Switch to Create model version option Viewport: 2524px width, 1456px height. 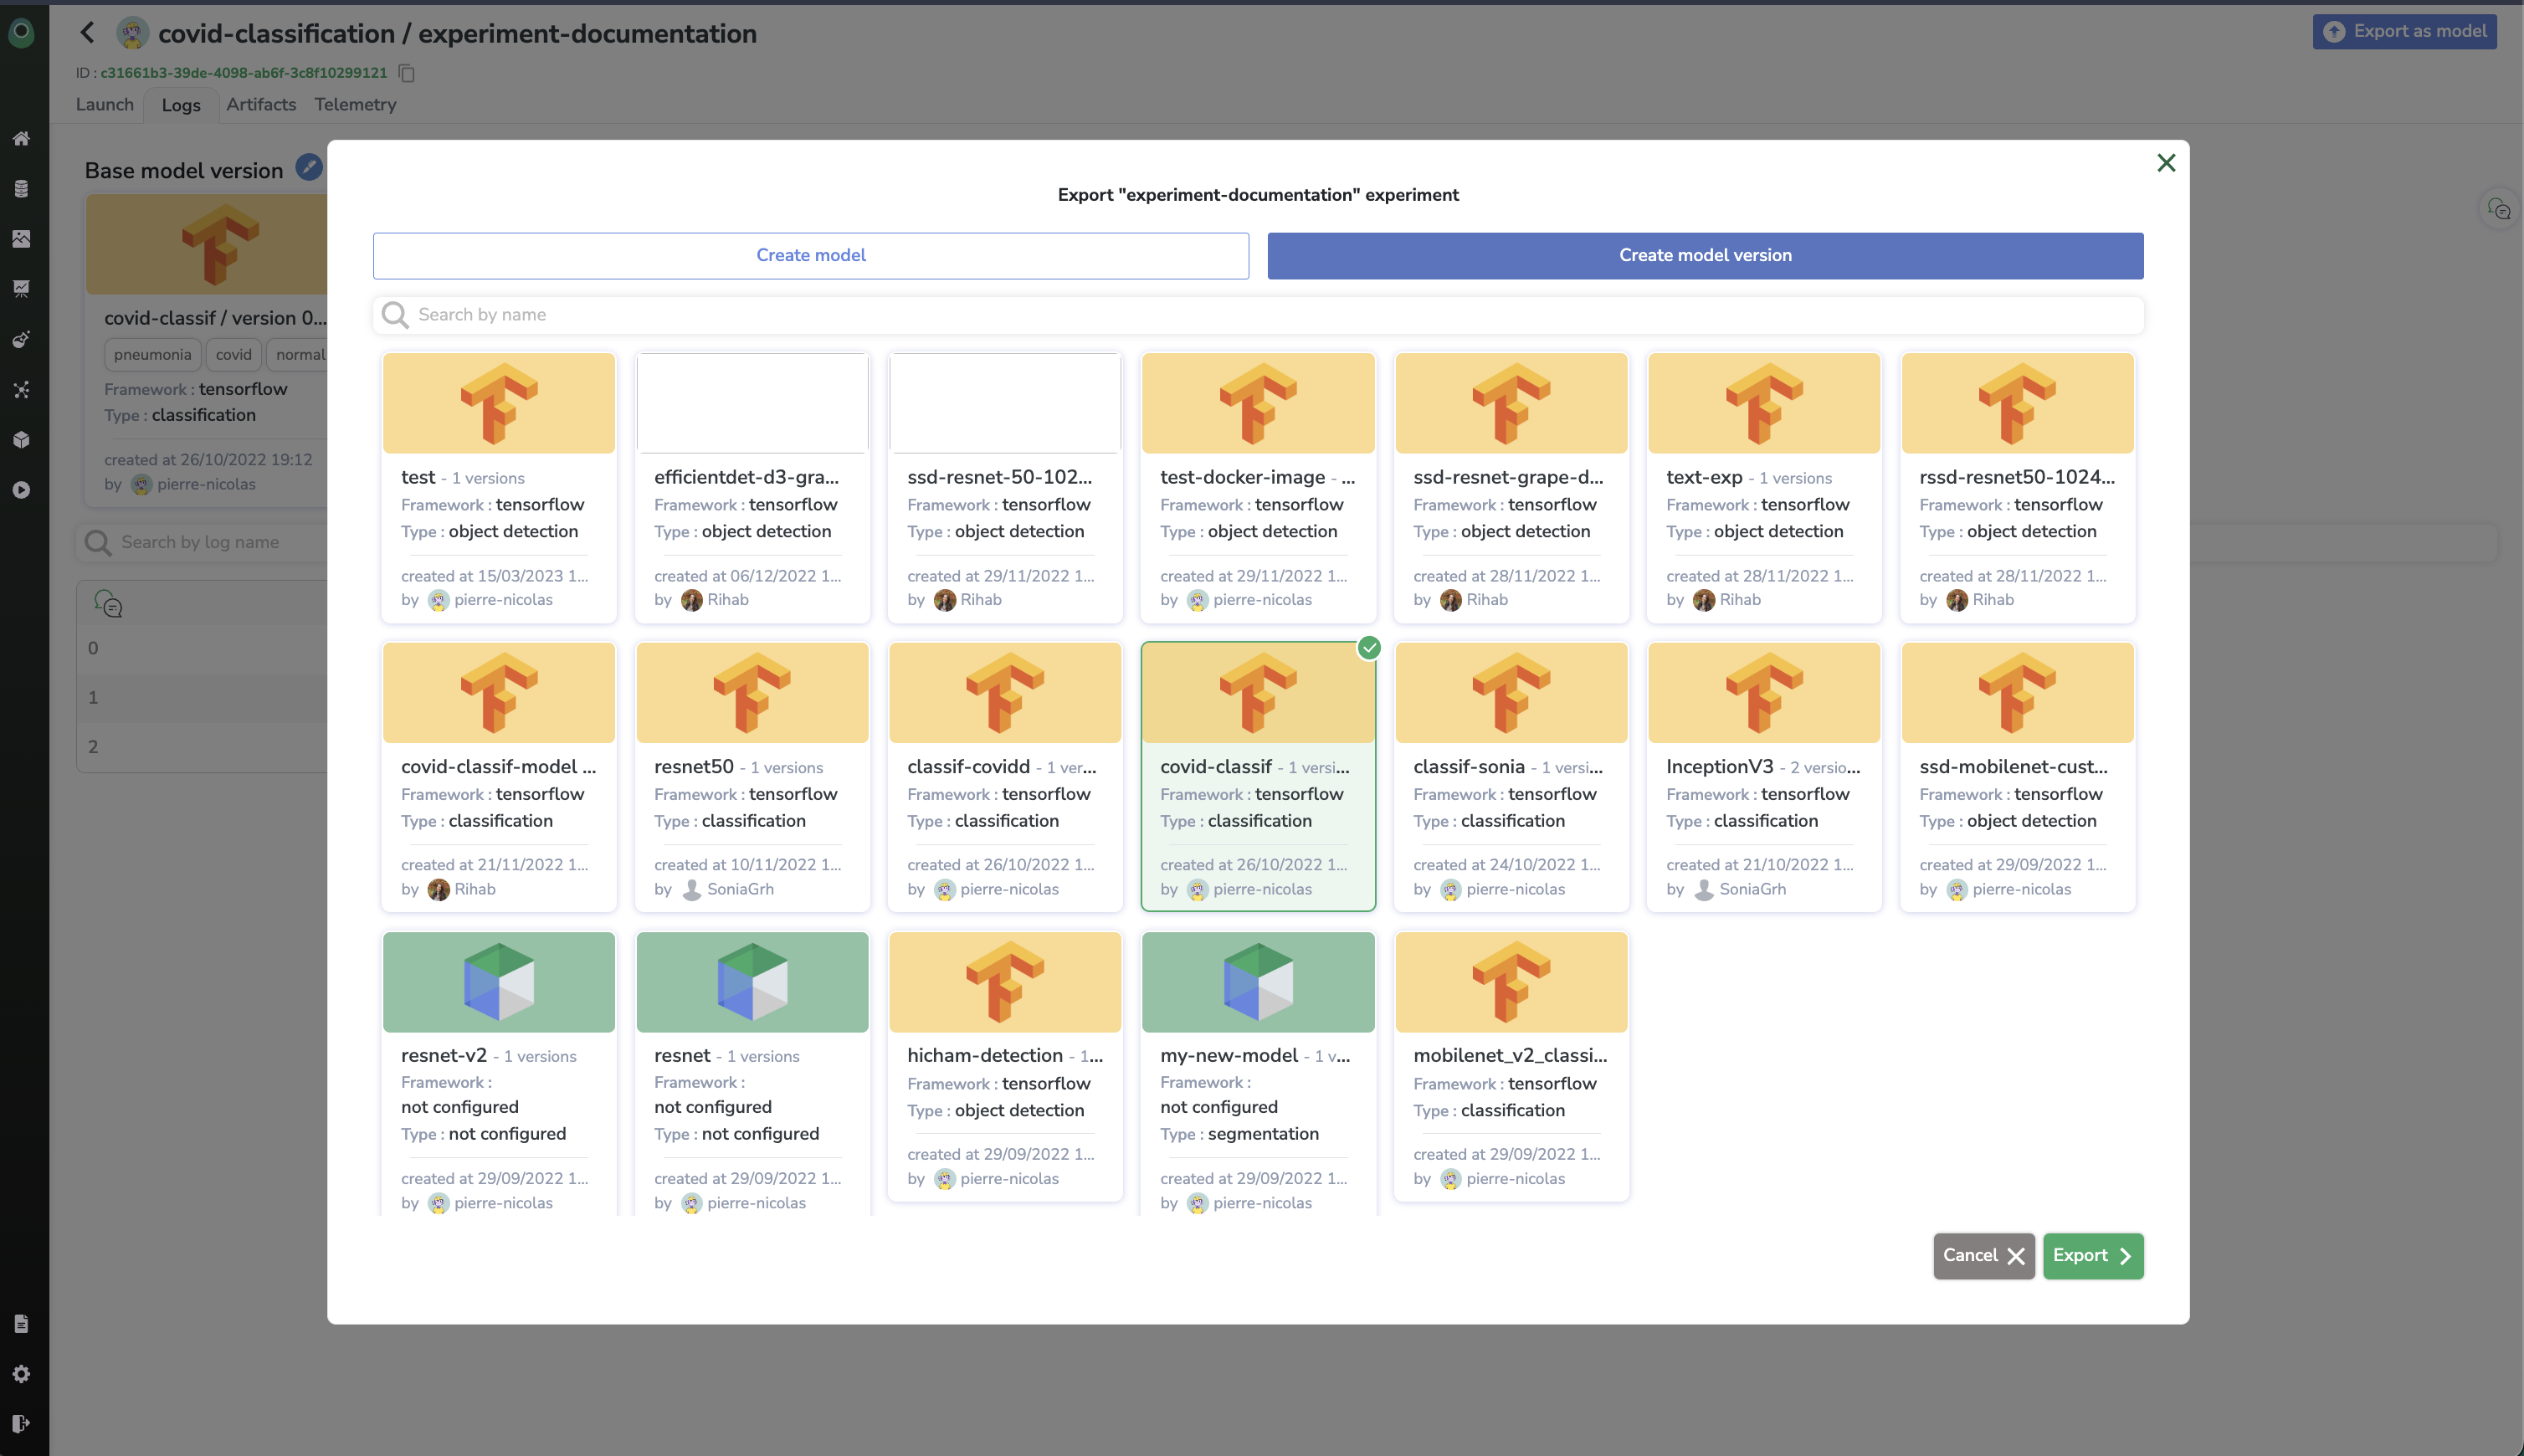1705,256
